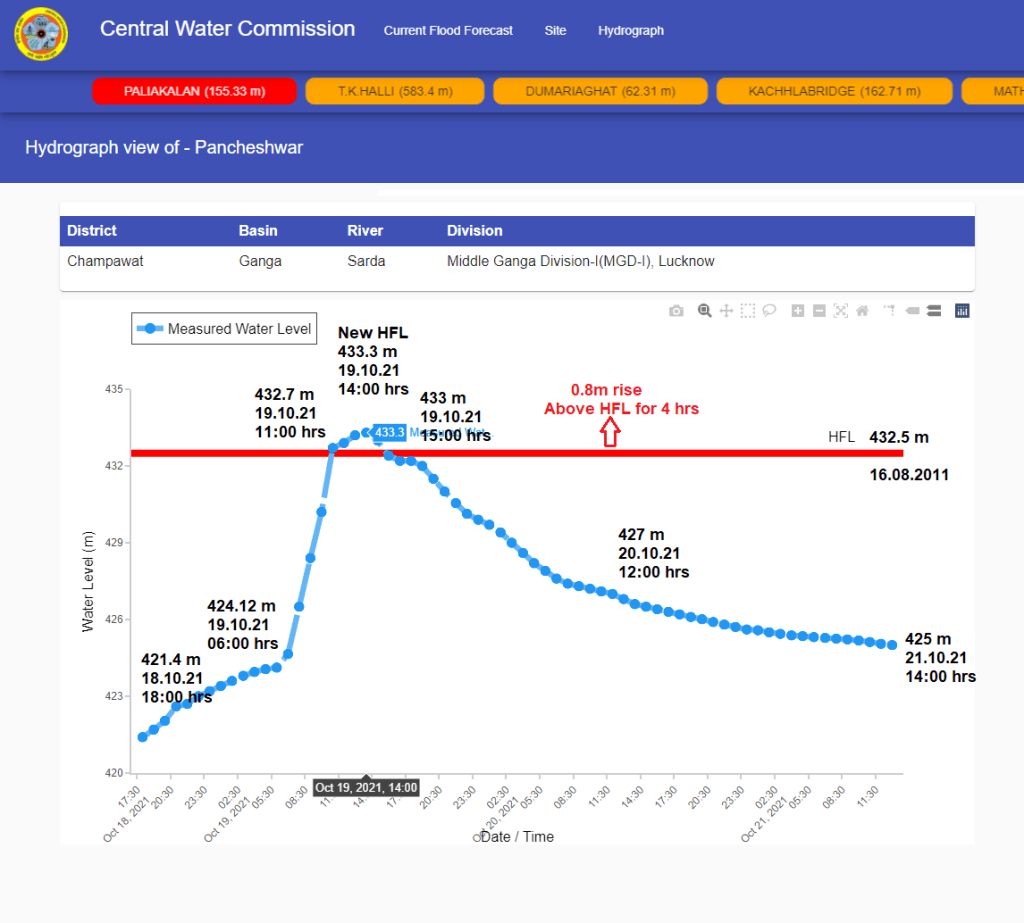Click the Zoom In plus icon

(x=798, y=311)
